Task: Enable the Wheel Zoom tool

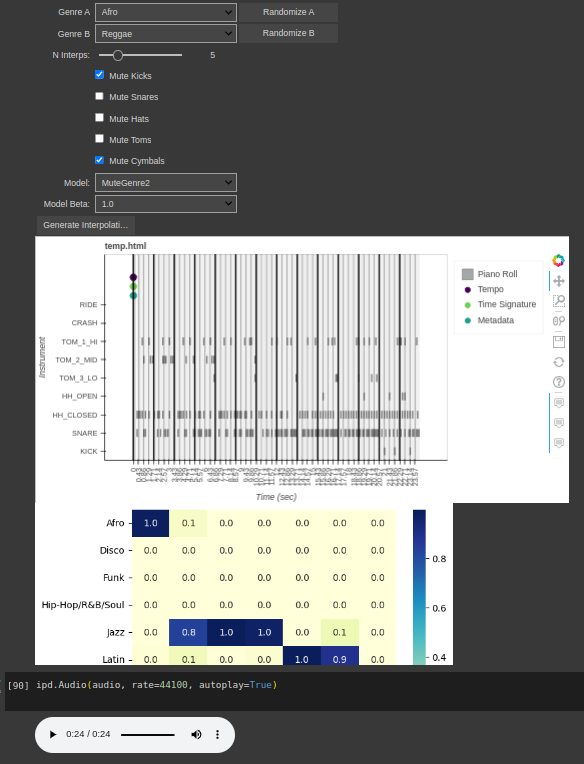Action: coord(559,321)
